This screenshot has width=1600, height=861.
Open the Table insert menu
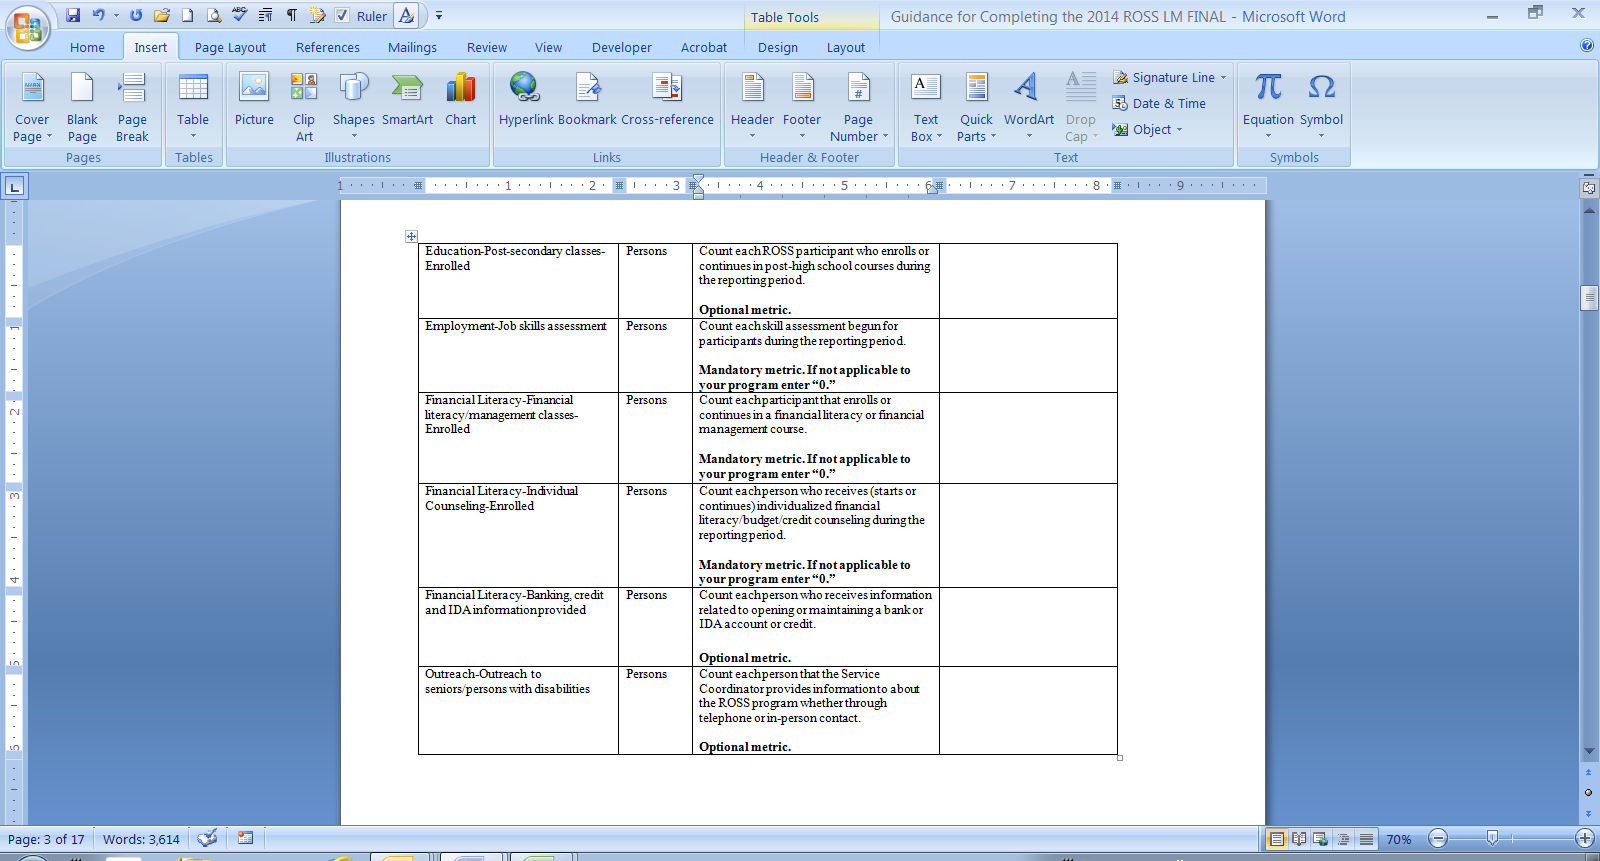click(x=193, y=107)
